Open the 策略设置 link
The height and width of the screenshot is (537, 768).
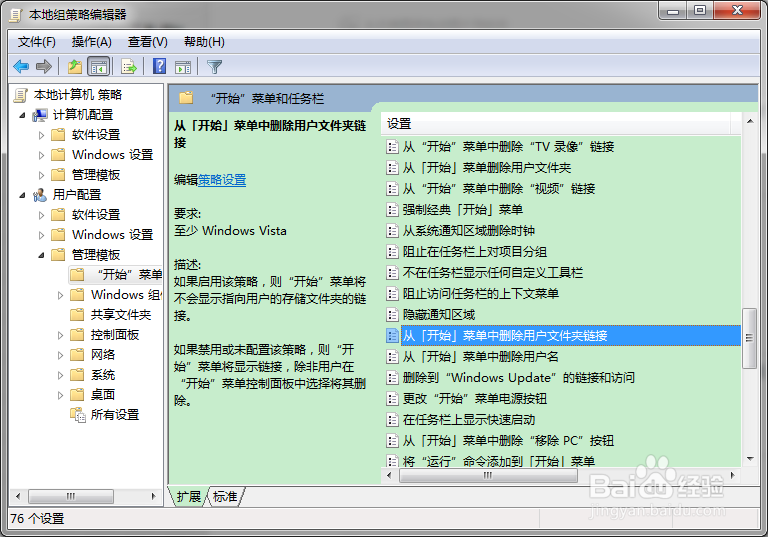point(222,180)
